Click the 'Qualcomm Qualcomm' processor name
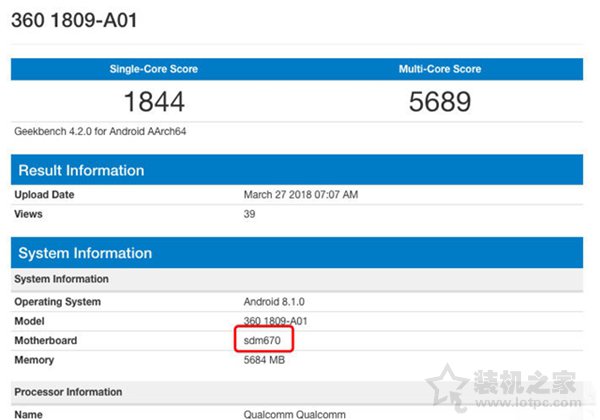The height and width of the screenshot is (420, 600). 294,415
